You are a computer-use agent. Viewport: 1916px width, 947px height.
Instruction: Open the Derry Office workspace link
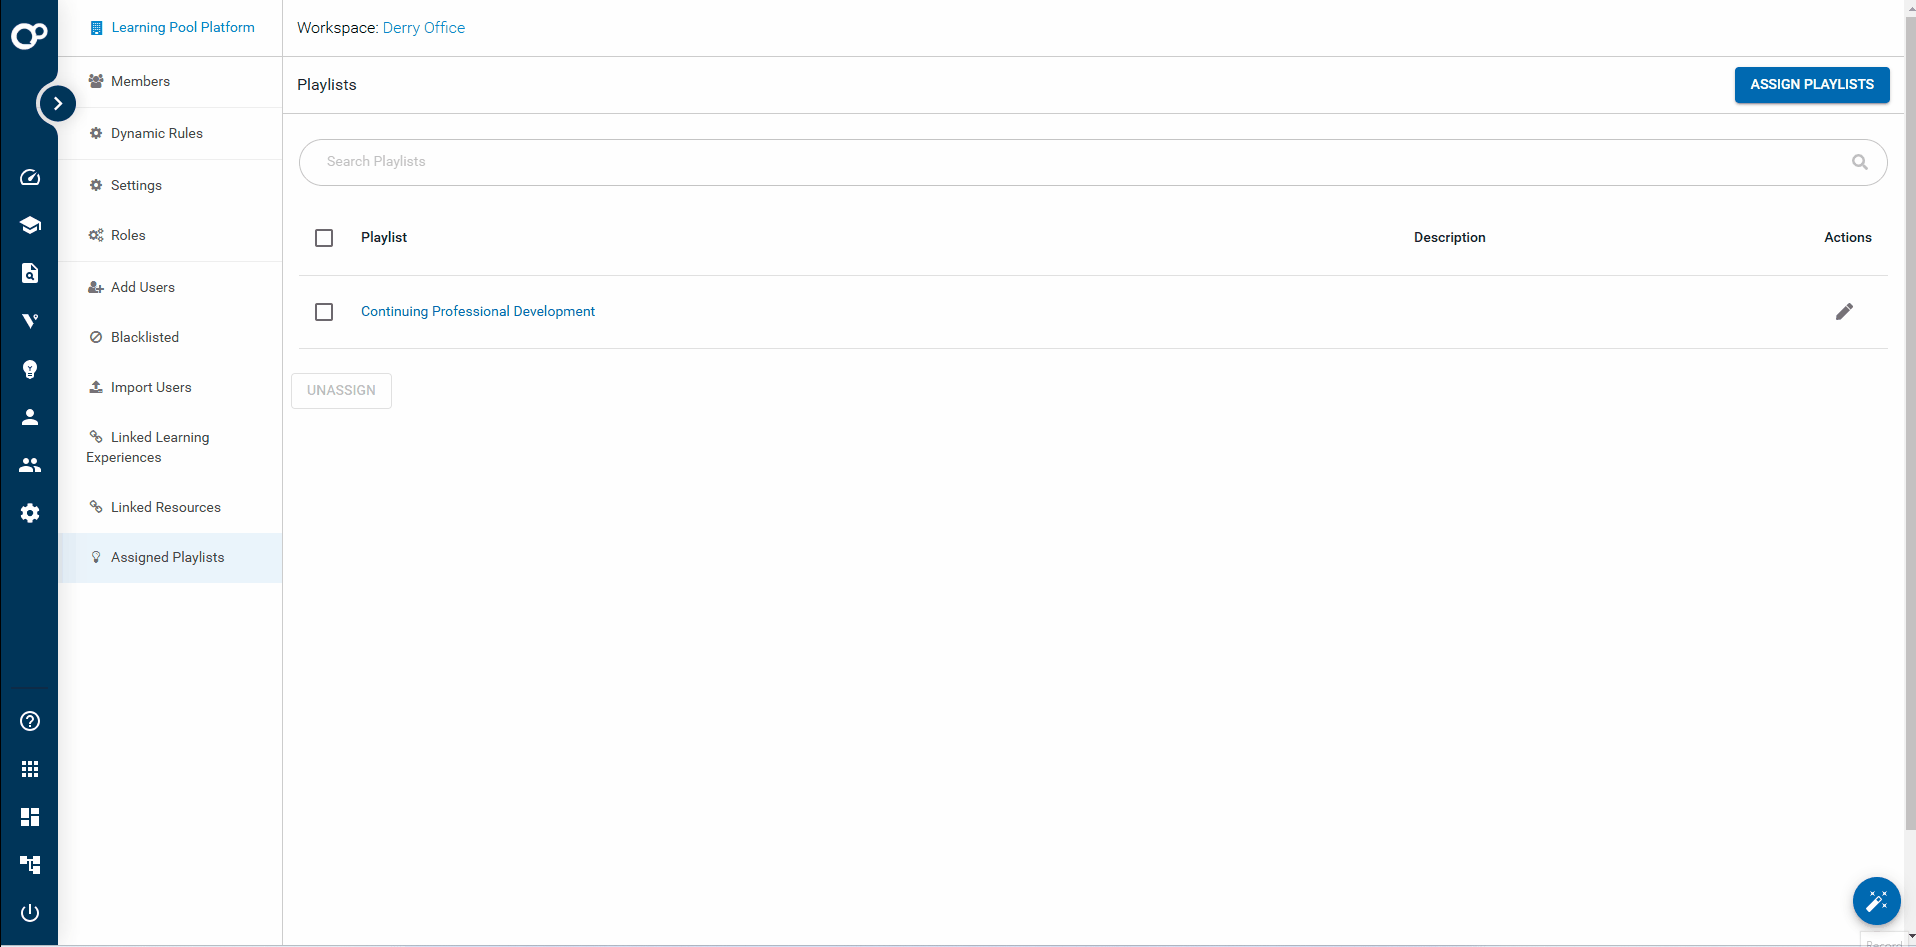[x=423, y=28]
